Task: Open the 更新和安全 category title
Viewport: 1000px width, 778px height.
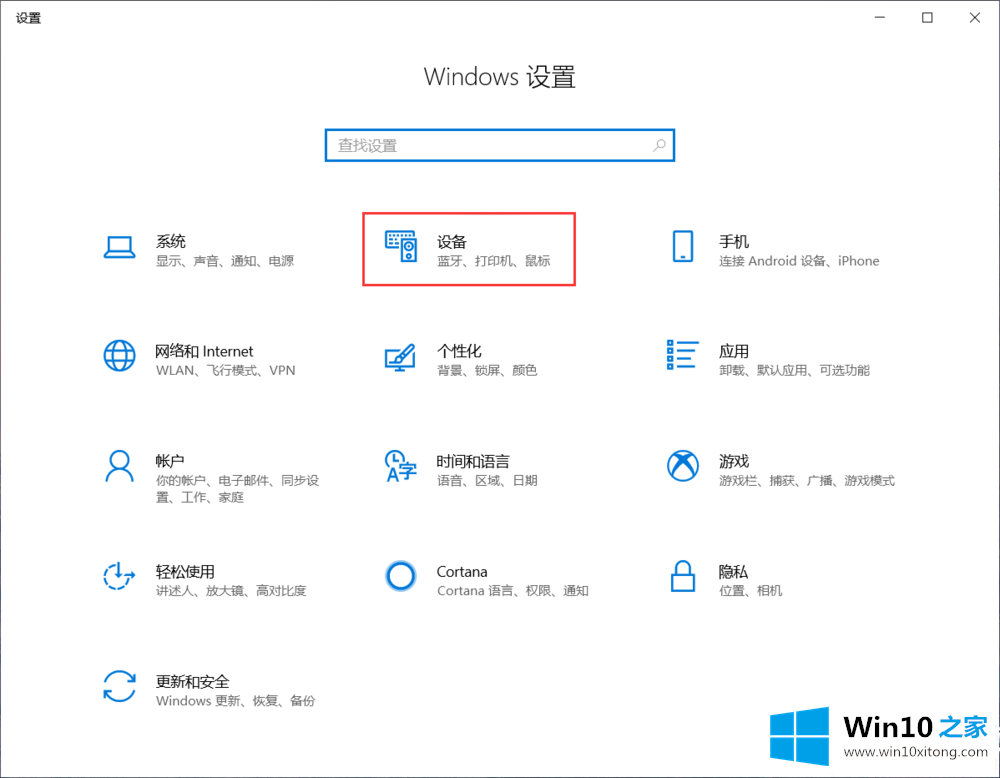Action: tap(193, 682)
